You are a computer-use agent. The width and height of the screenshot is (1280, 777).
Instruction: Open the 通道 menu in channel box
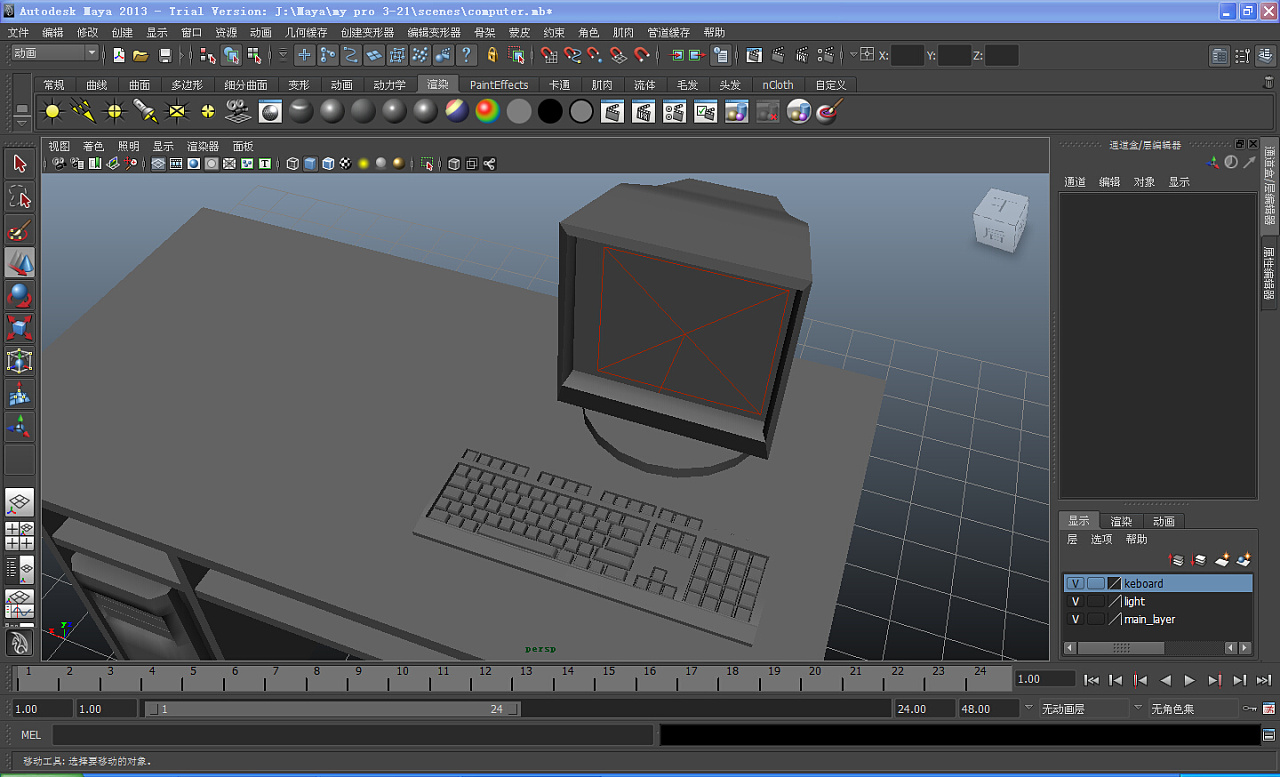tap(1075, 182)
